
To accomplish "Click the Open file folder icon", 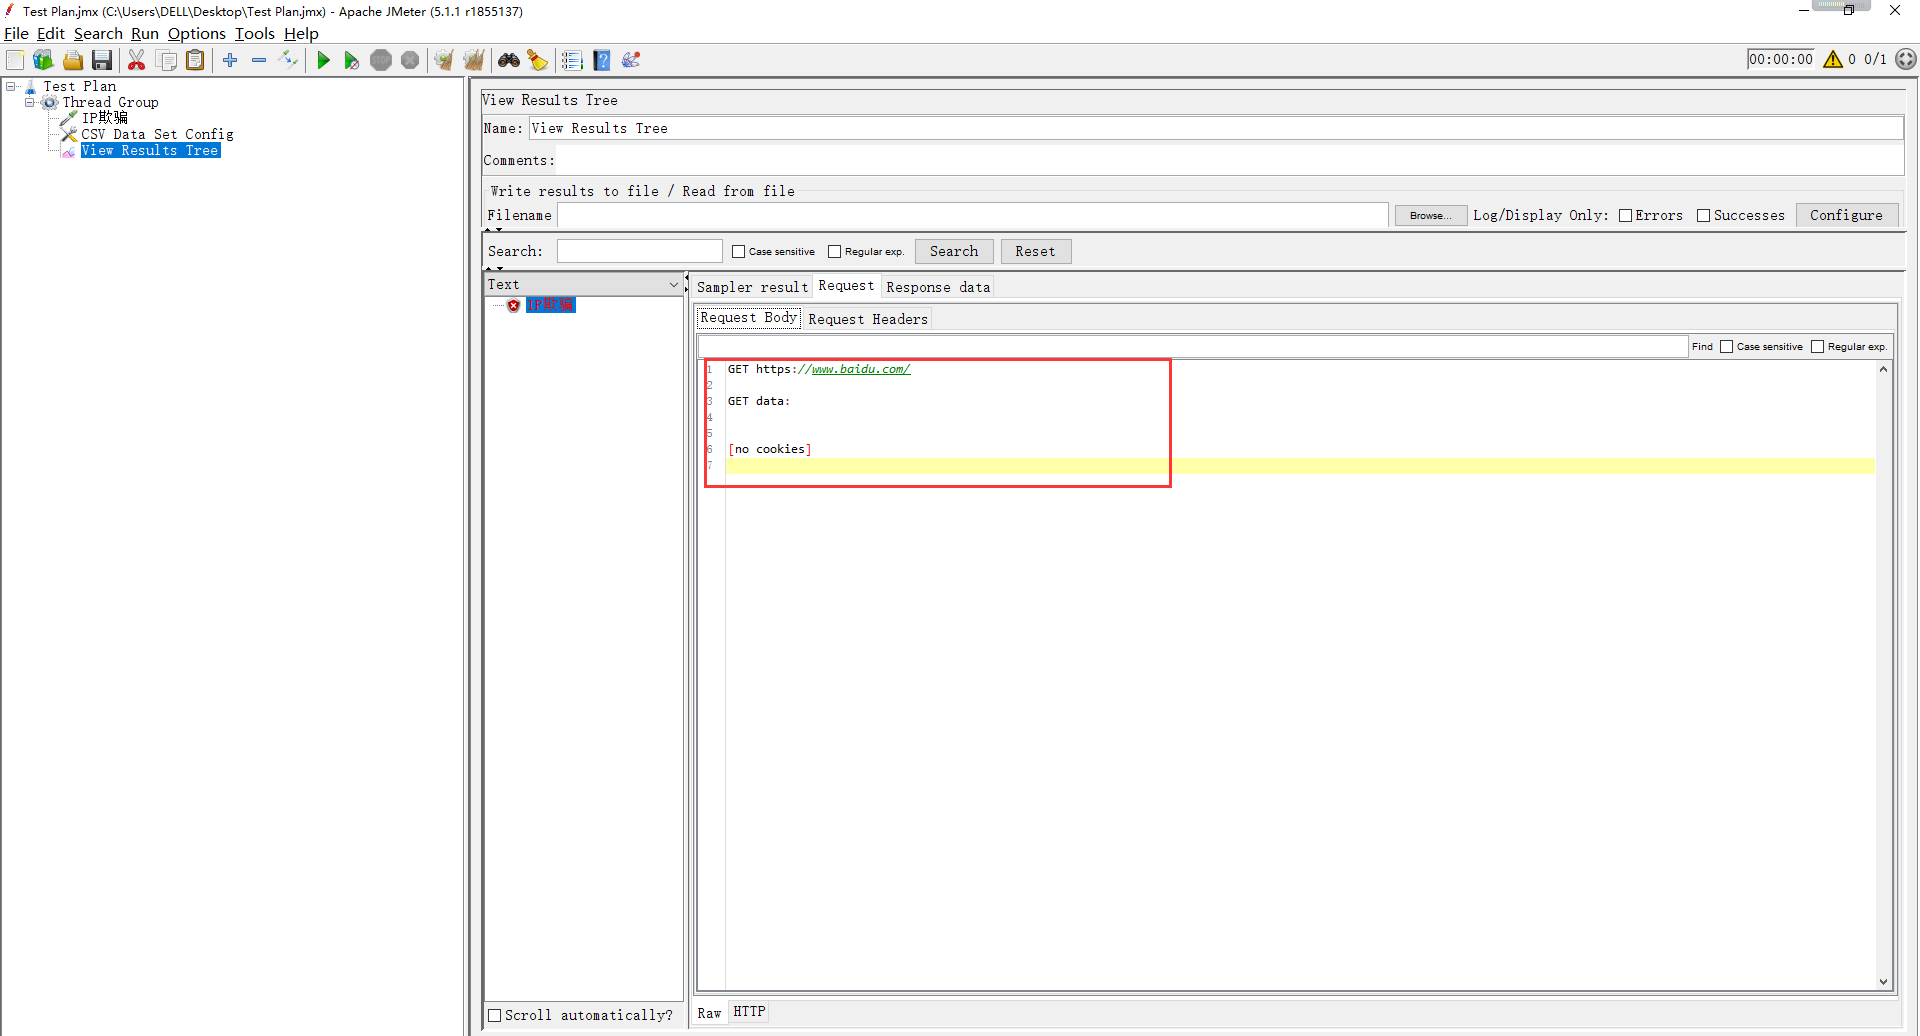I will (73, 60).
